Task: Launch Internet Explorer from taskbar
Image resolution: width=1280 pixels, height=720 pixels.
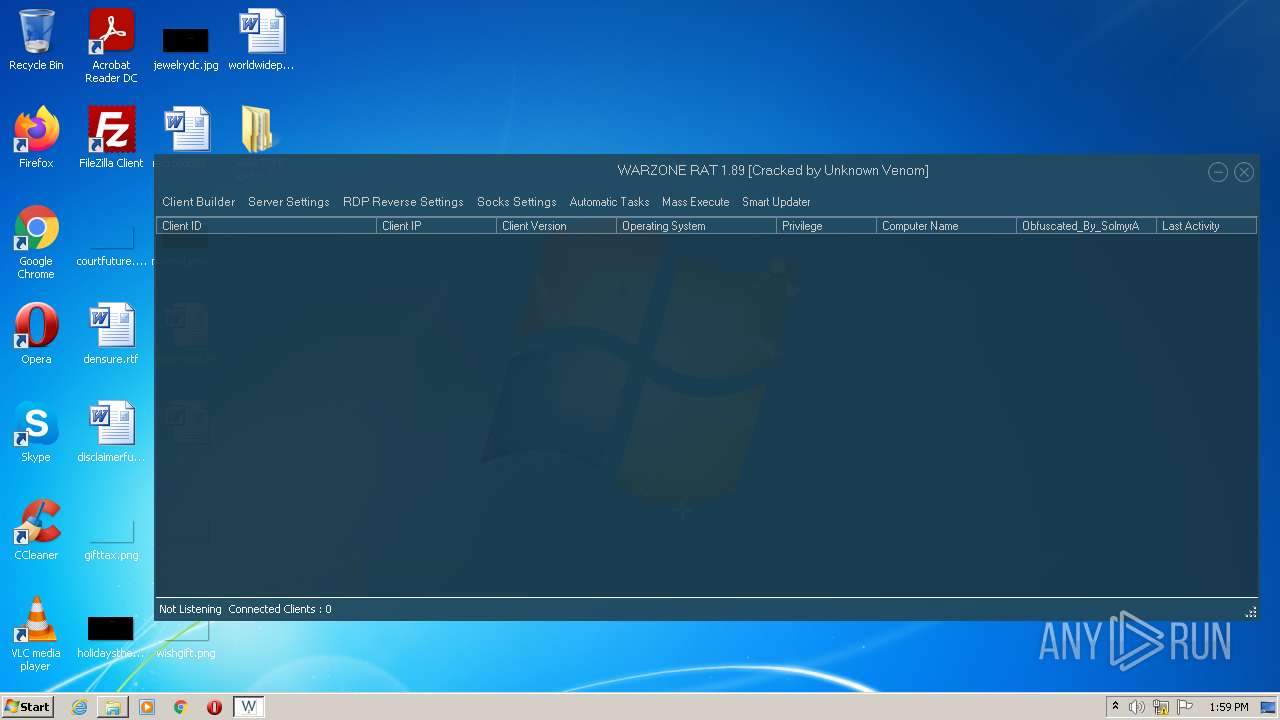Action: [x=79, y=707]
